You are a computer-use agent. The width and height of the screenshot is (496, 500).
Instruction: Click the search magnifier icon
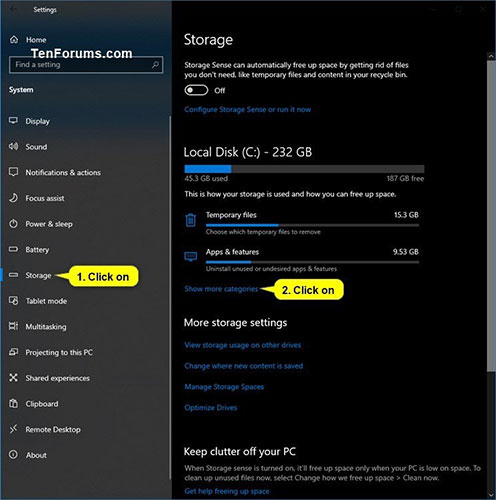[155, 64]
